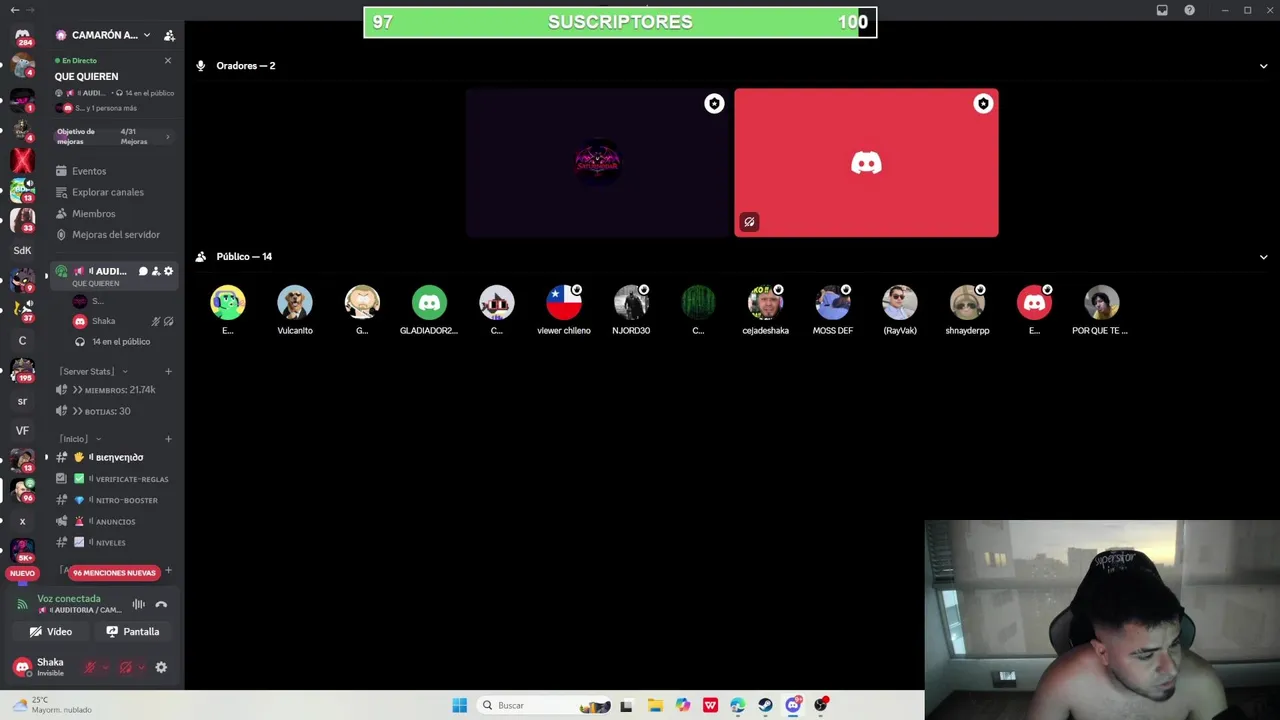Open the bienvenido channel

(x=115, y=457)
